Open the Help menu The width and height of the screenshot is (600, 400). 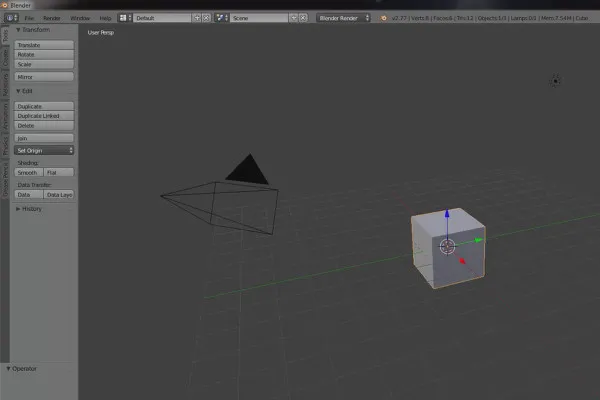coord(105,18)
